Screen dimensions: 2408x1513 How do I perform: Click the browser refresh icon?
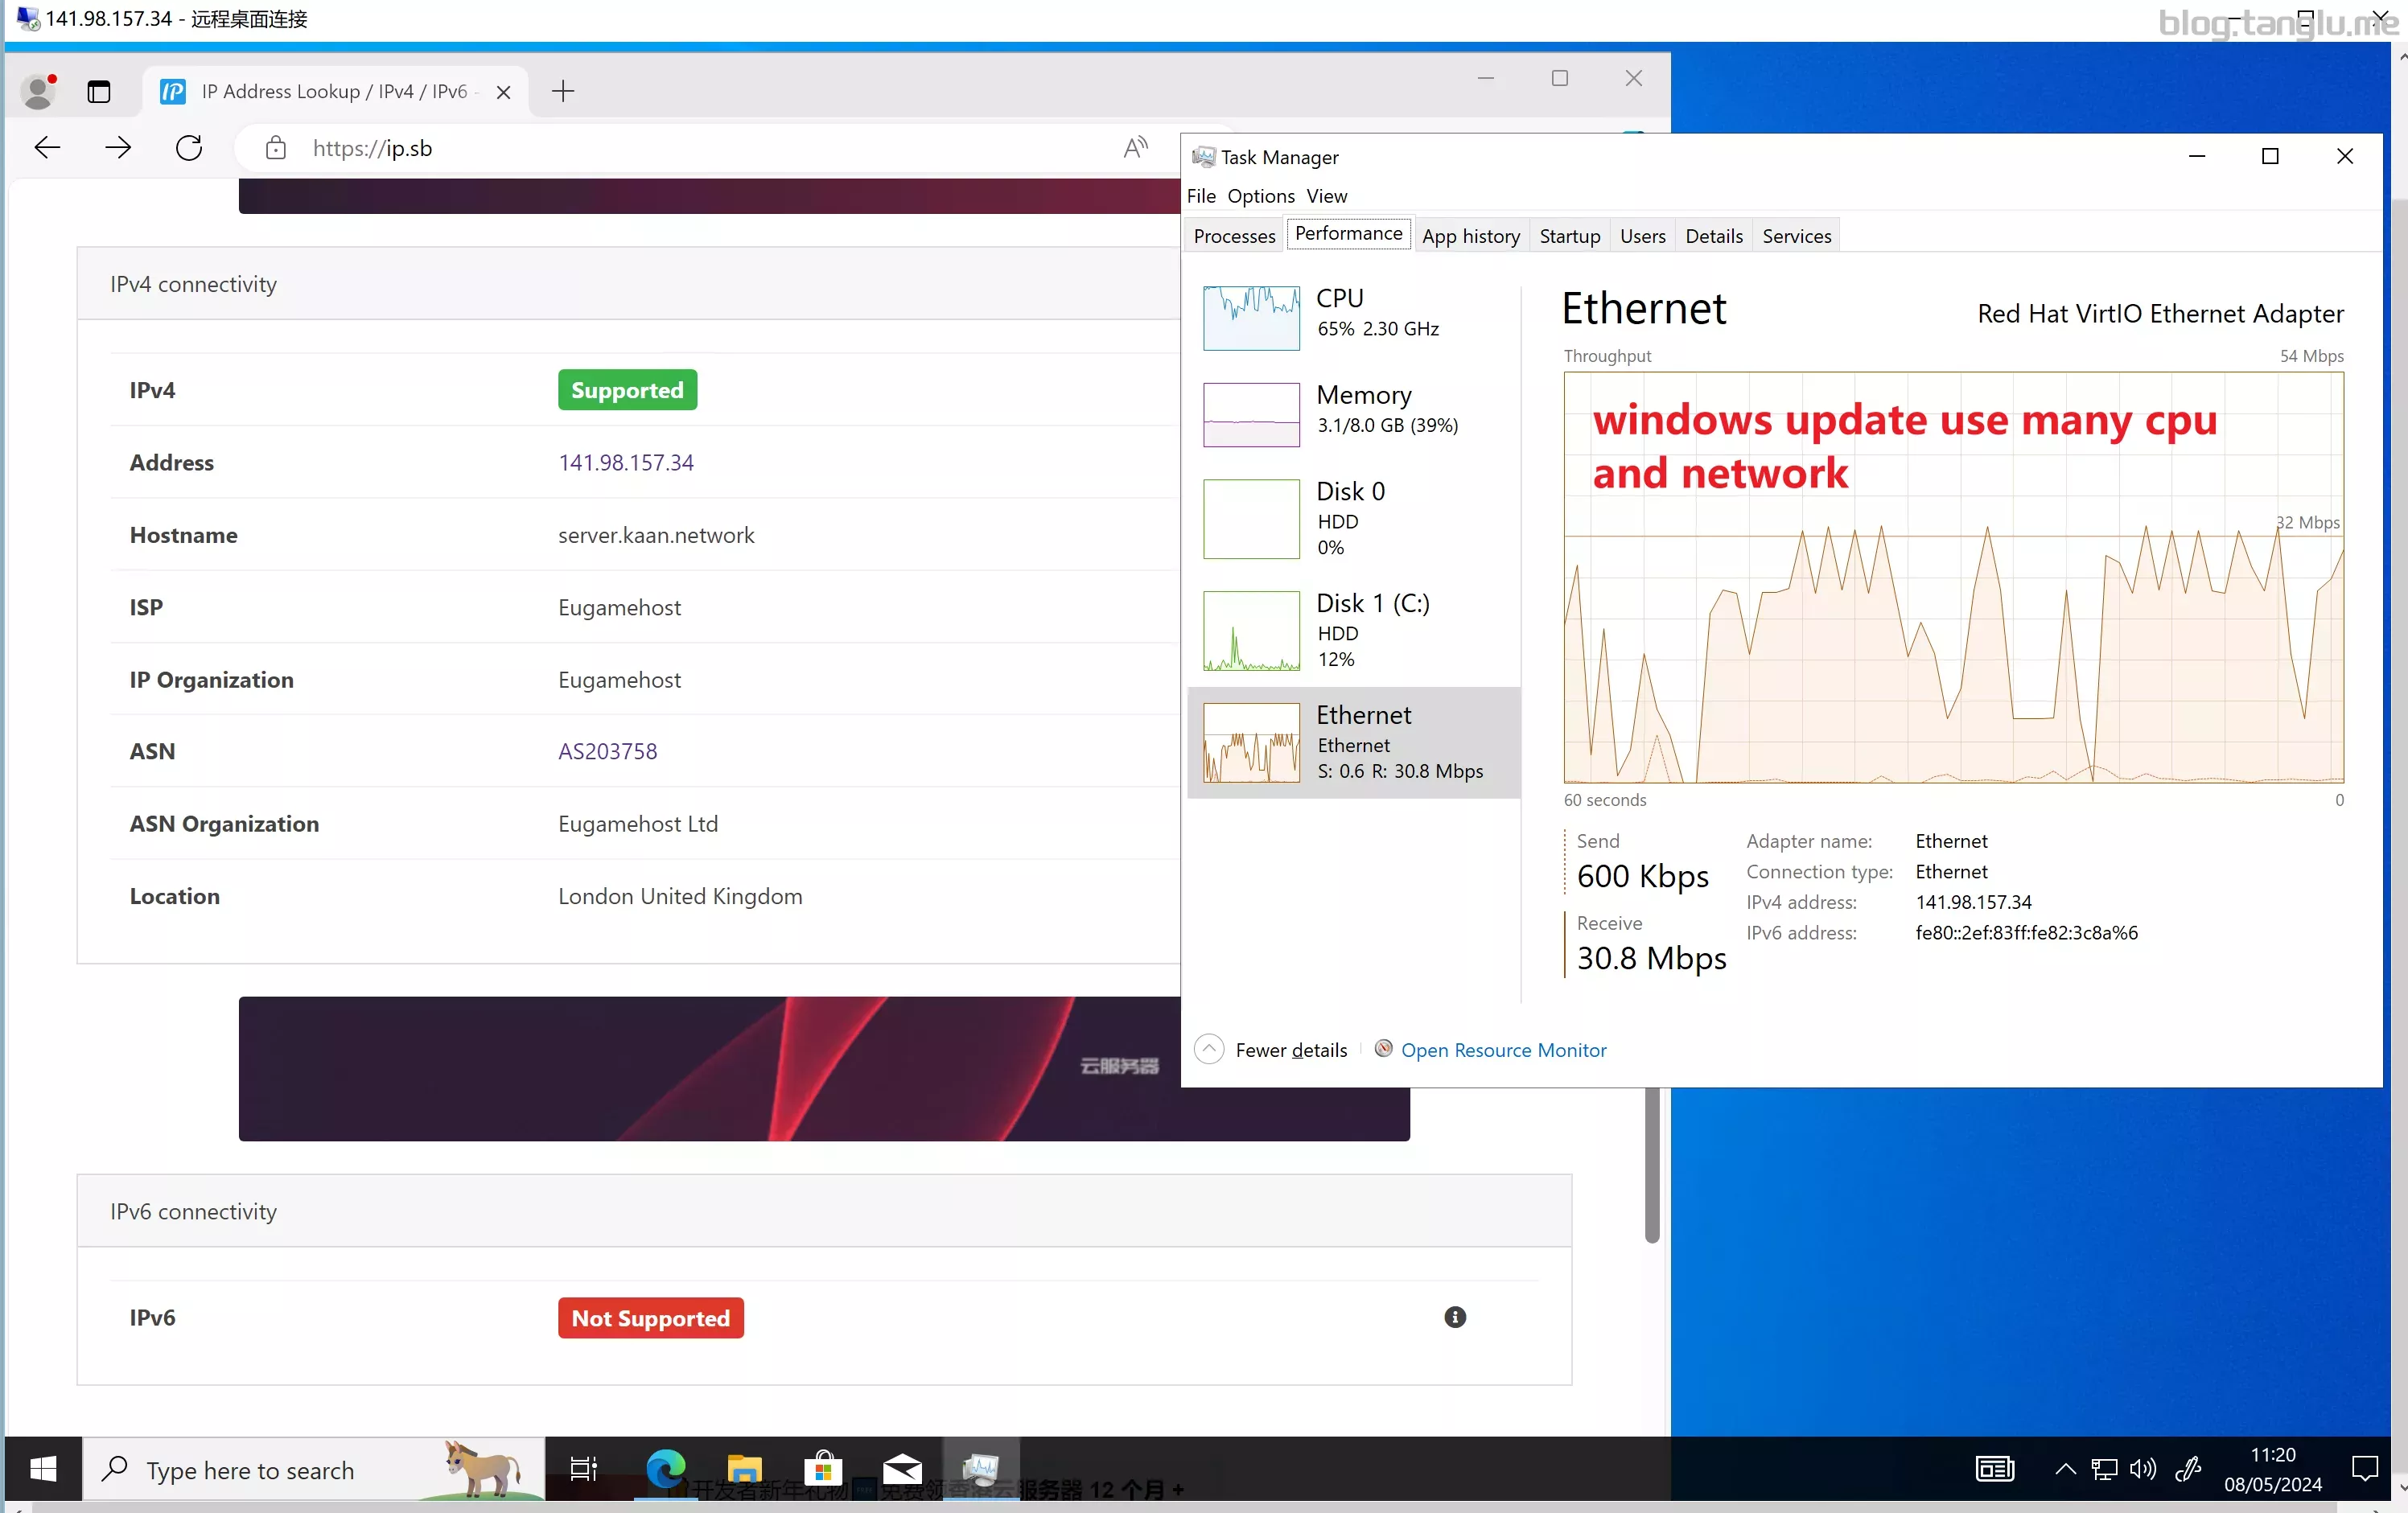pyautogui.click(x=189, y=148)
